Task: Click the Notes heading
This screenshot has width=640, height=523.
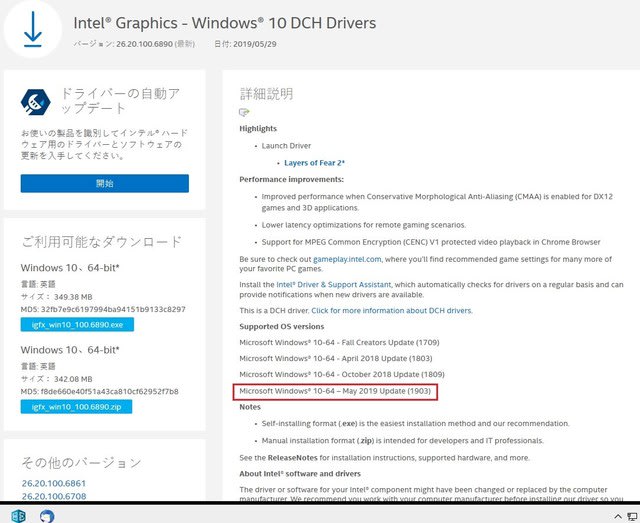Action: (250, 407)
